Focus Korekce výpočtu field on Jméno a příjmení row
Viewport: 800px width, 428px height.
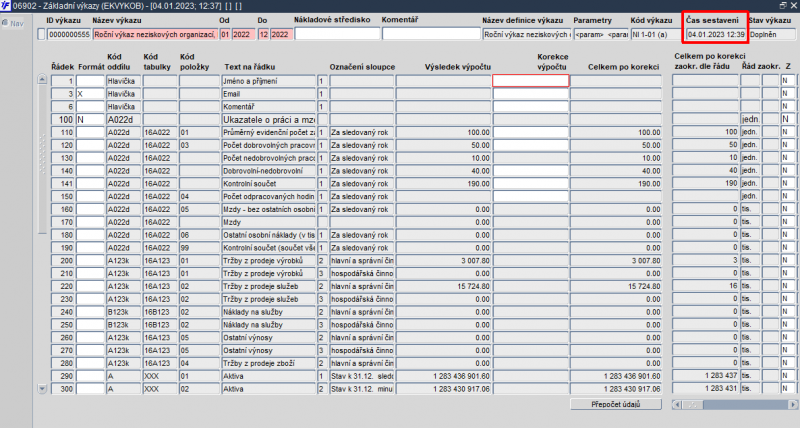(531, 81)
